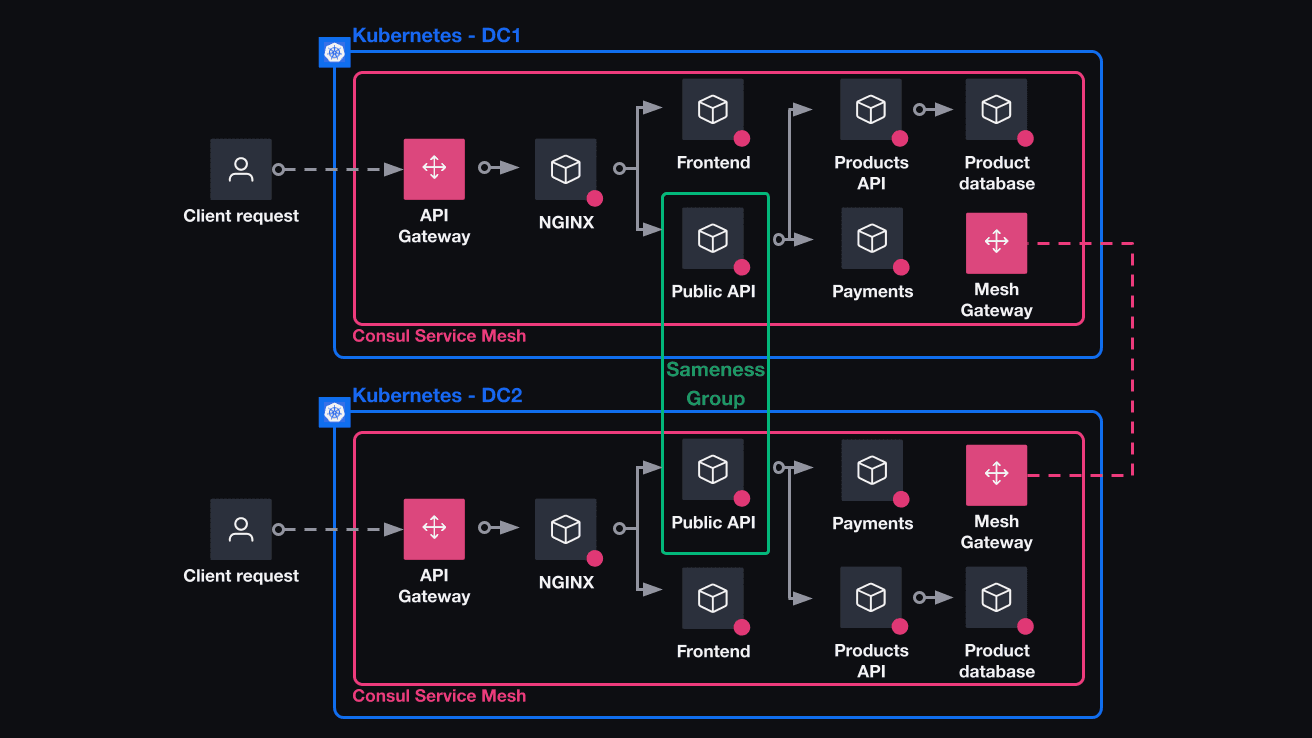Select the Public API icon in DC2
The height and width of the screenshot is (738, 1312).
[713, 469]
